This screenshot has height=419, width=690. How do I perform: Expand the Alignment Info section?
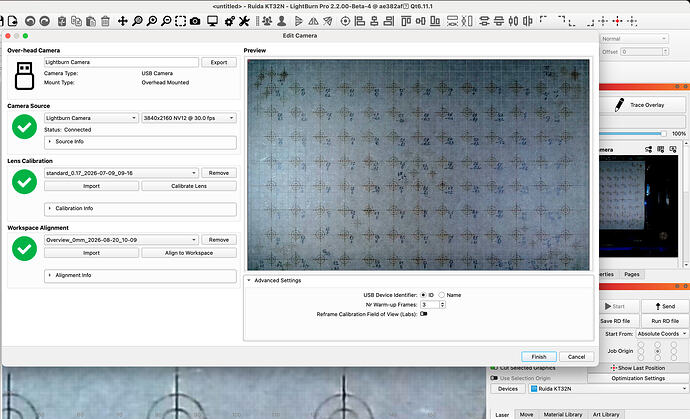[x=140, y=275]
